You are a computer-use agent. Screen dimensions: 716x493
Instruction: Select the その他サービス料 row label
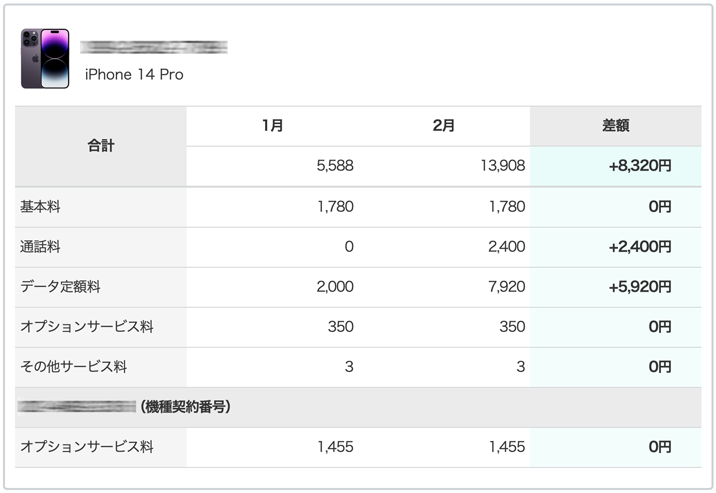coord(73,367)
